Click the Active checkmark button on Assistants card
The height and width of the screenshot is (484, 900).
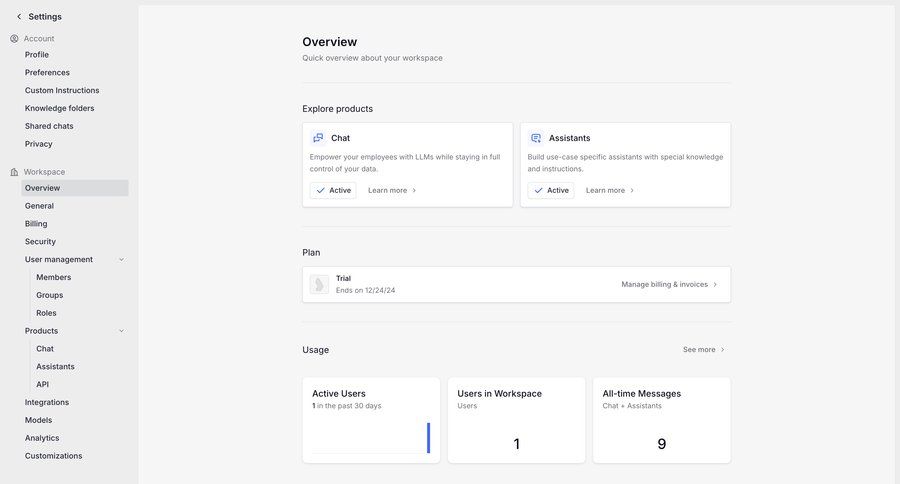(551, 190)
